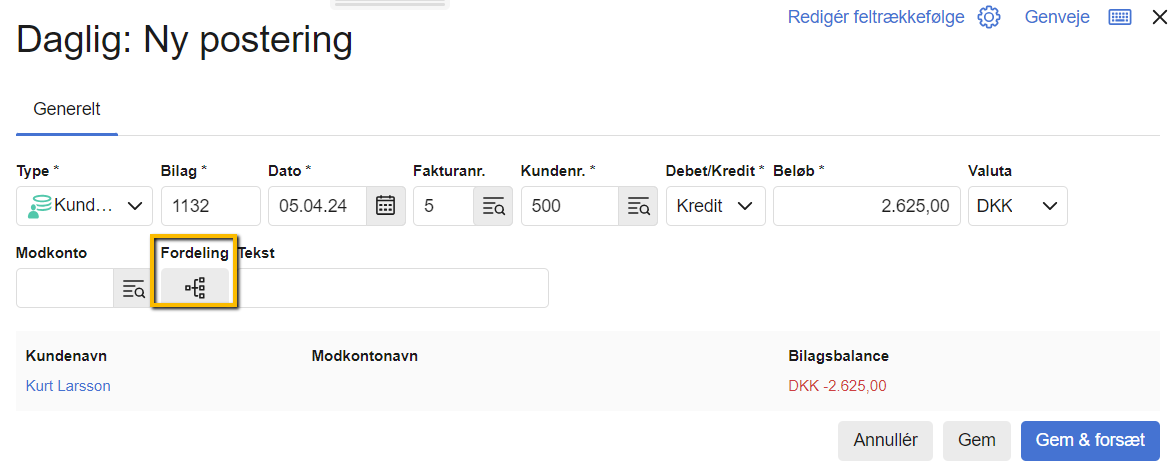
Task: Click the Genveje link
Action: pyautogui.click(x=1056, y=18)
